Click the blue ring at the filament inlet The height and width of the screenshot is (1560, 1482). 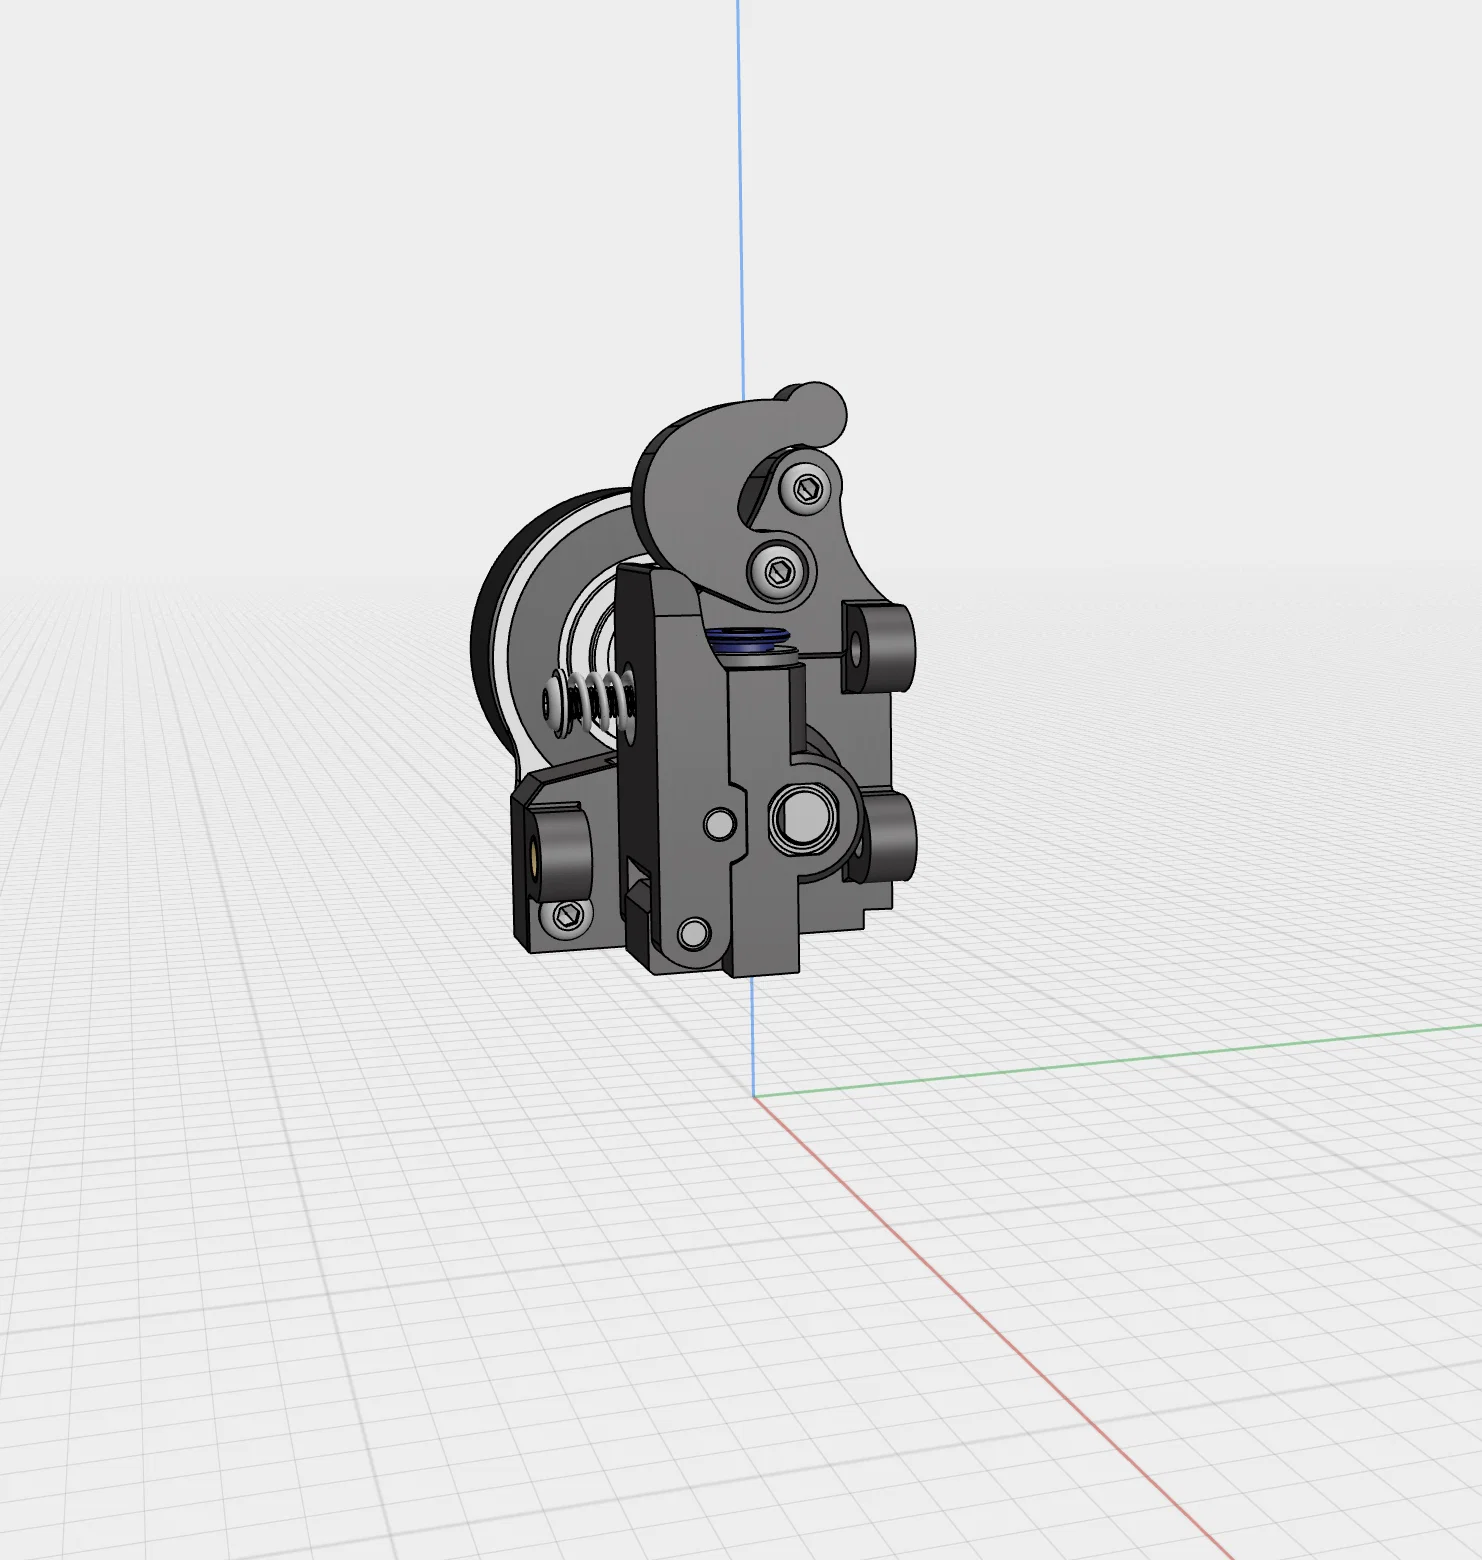tap(746, 641)
